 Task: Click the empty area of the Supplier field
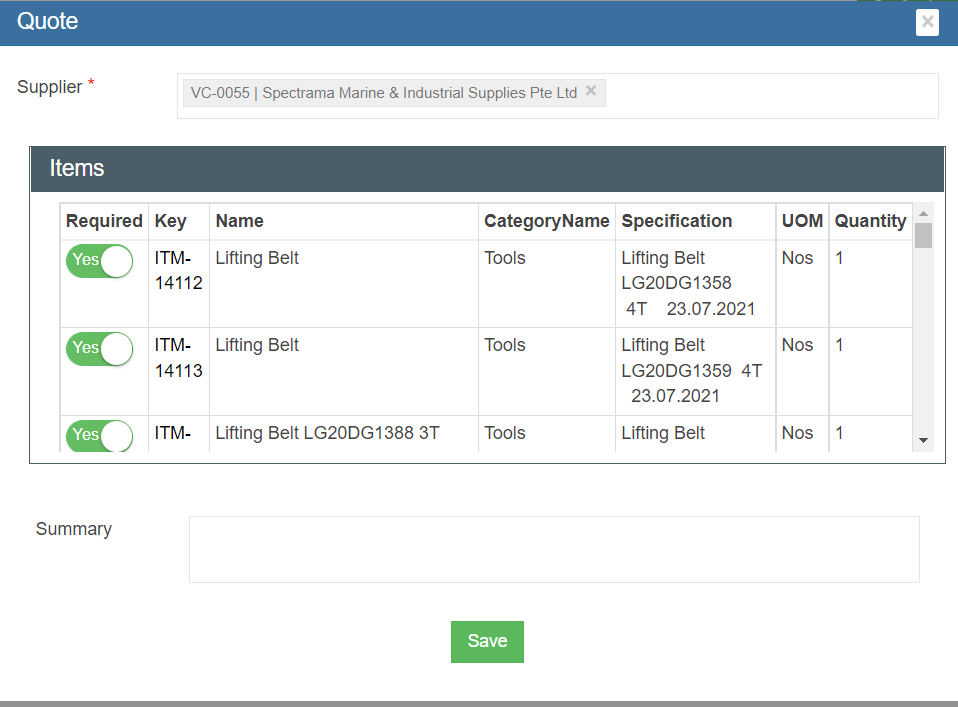pyautogui.click(x=770, y=95)
